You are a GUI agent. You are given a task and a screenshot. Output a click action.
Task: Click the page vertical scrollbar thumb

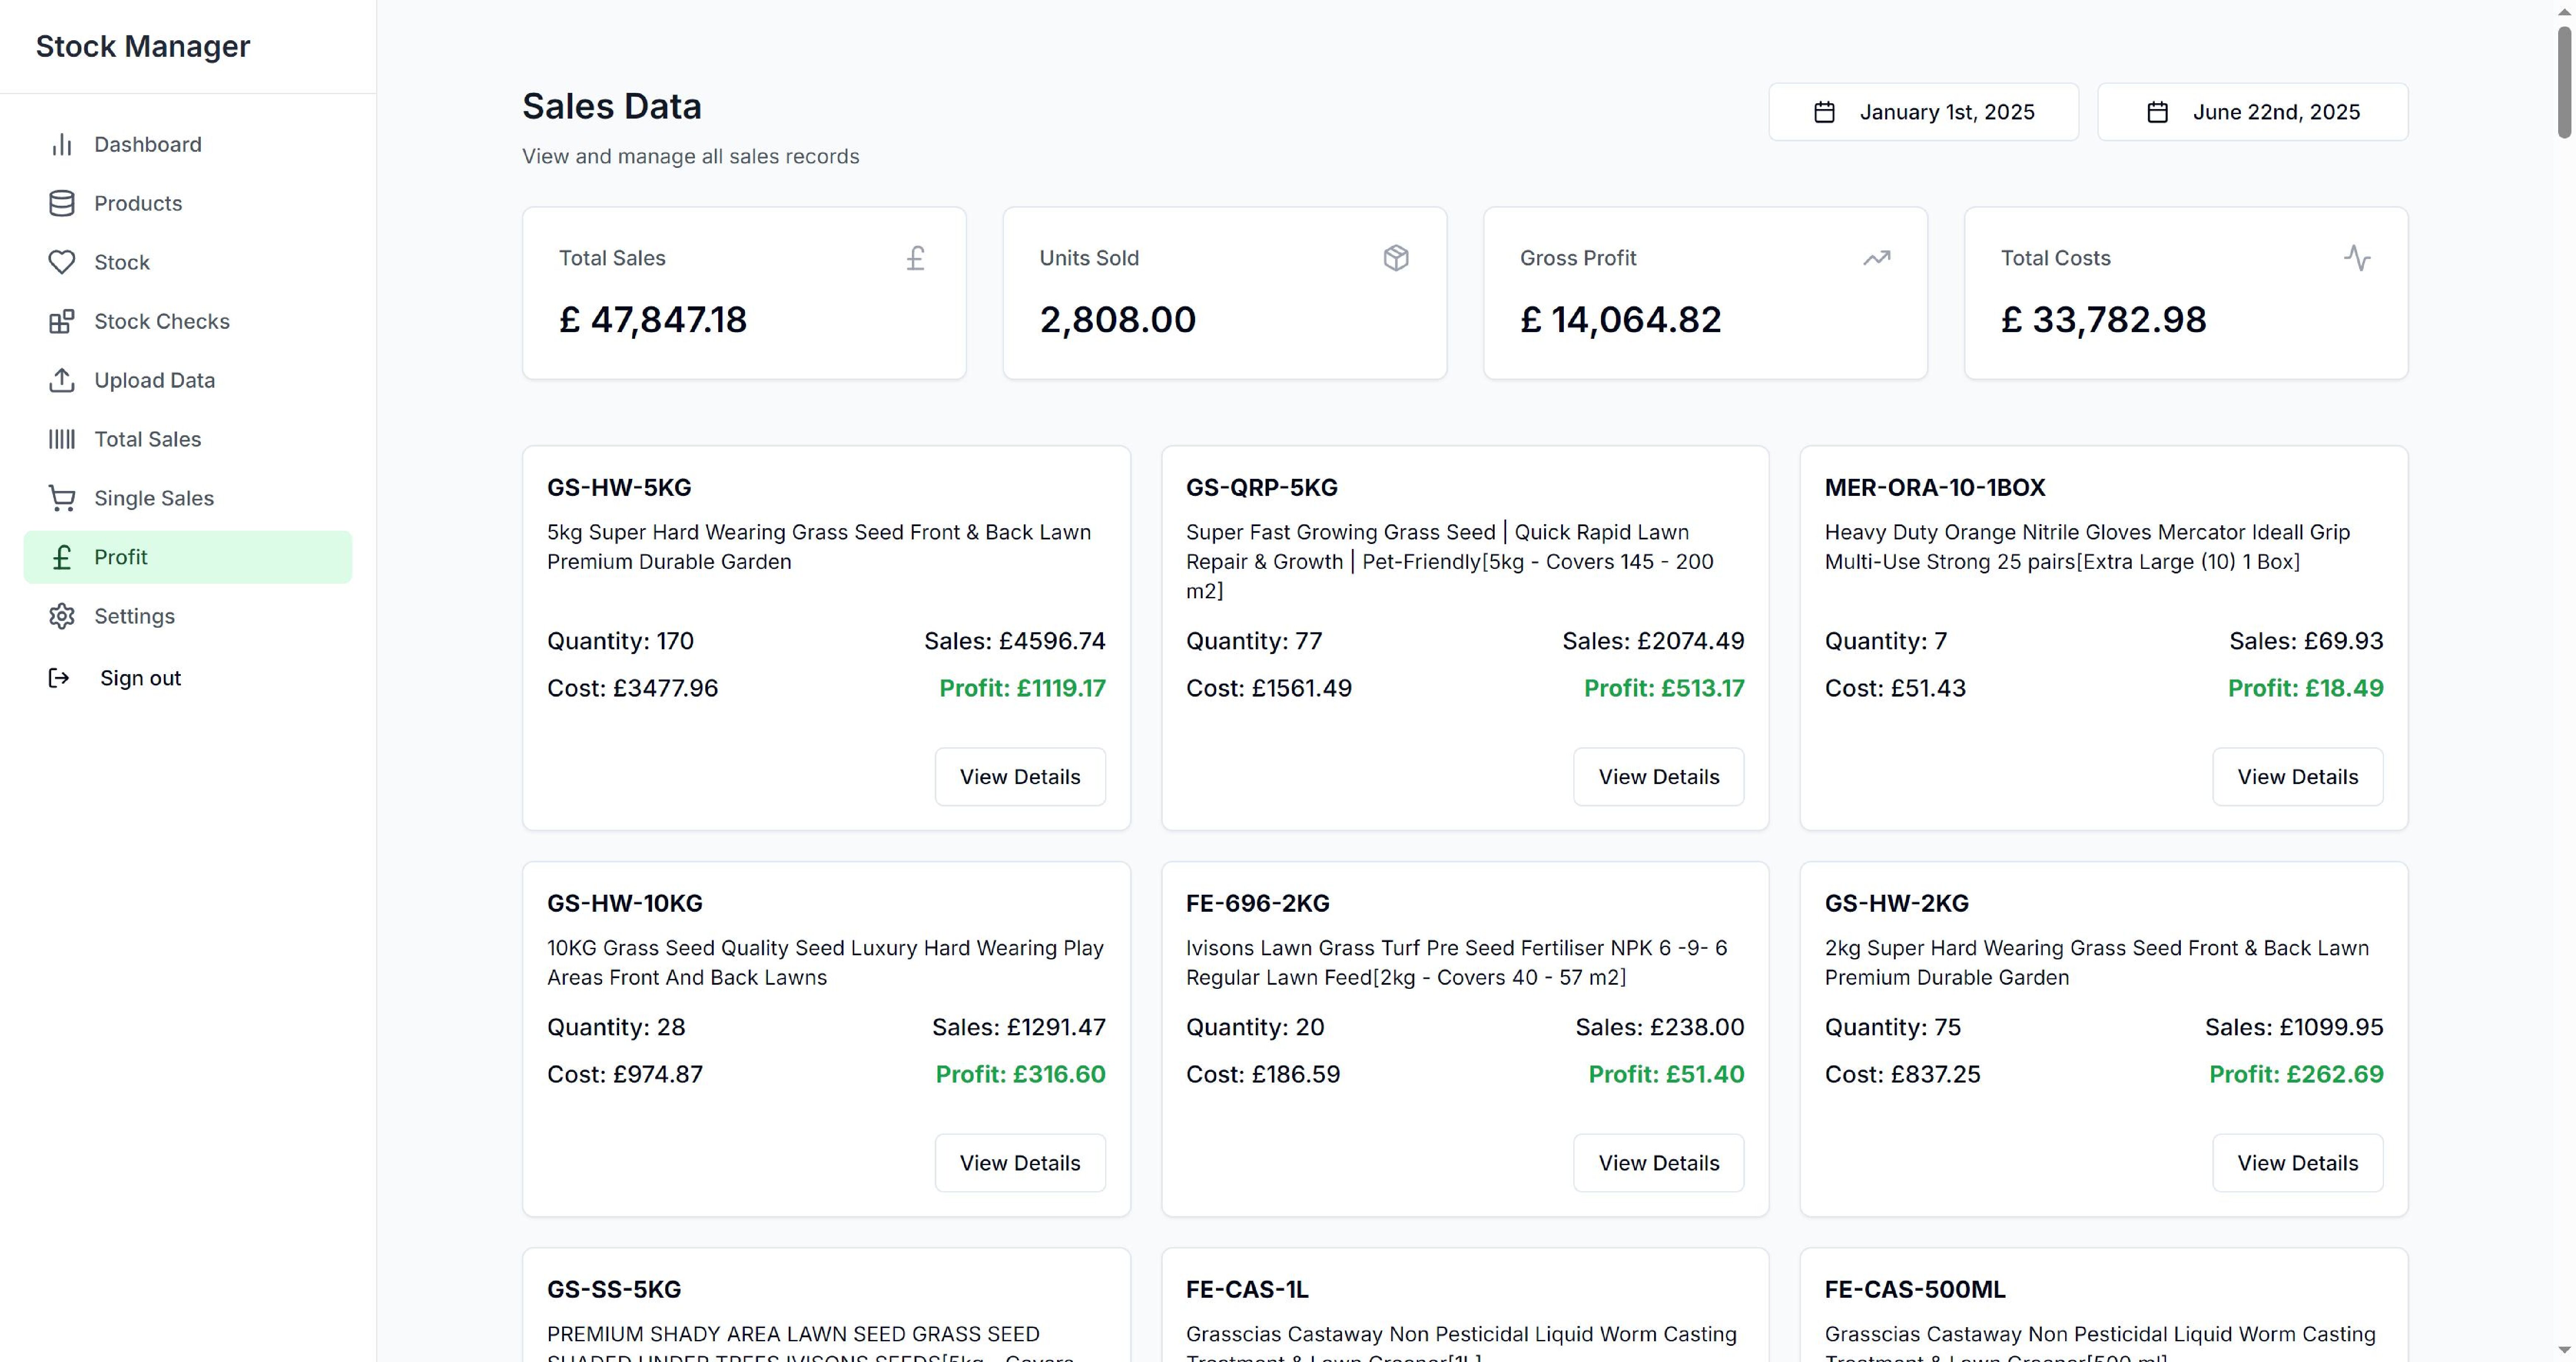2565,82
